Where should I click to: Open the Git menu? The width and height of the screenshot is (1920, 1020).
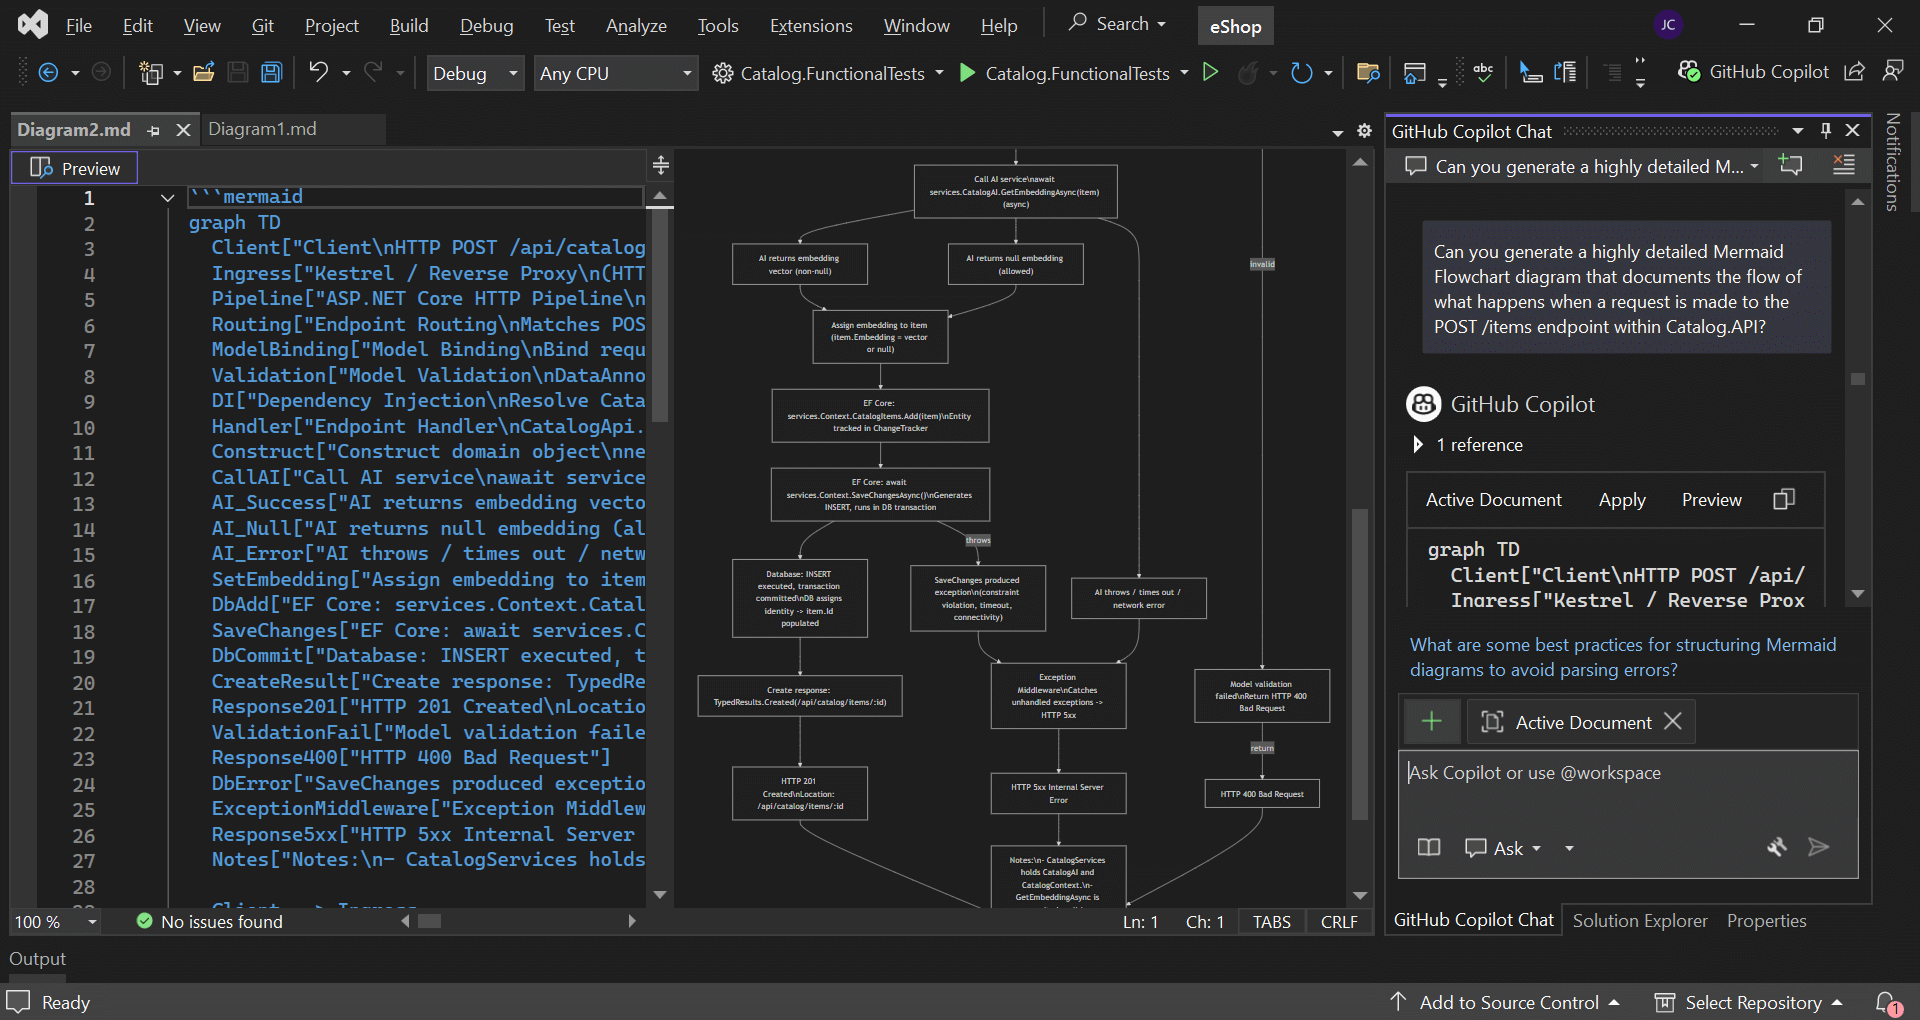tap(262, 25)
